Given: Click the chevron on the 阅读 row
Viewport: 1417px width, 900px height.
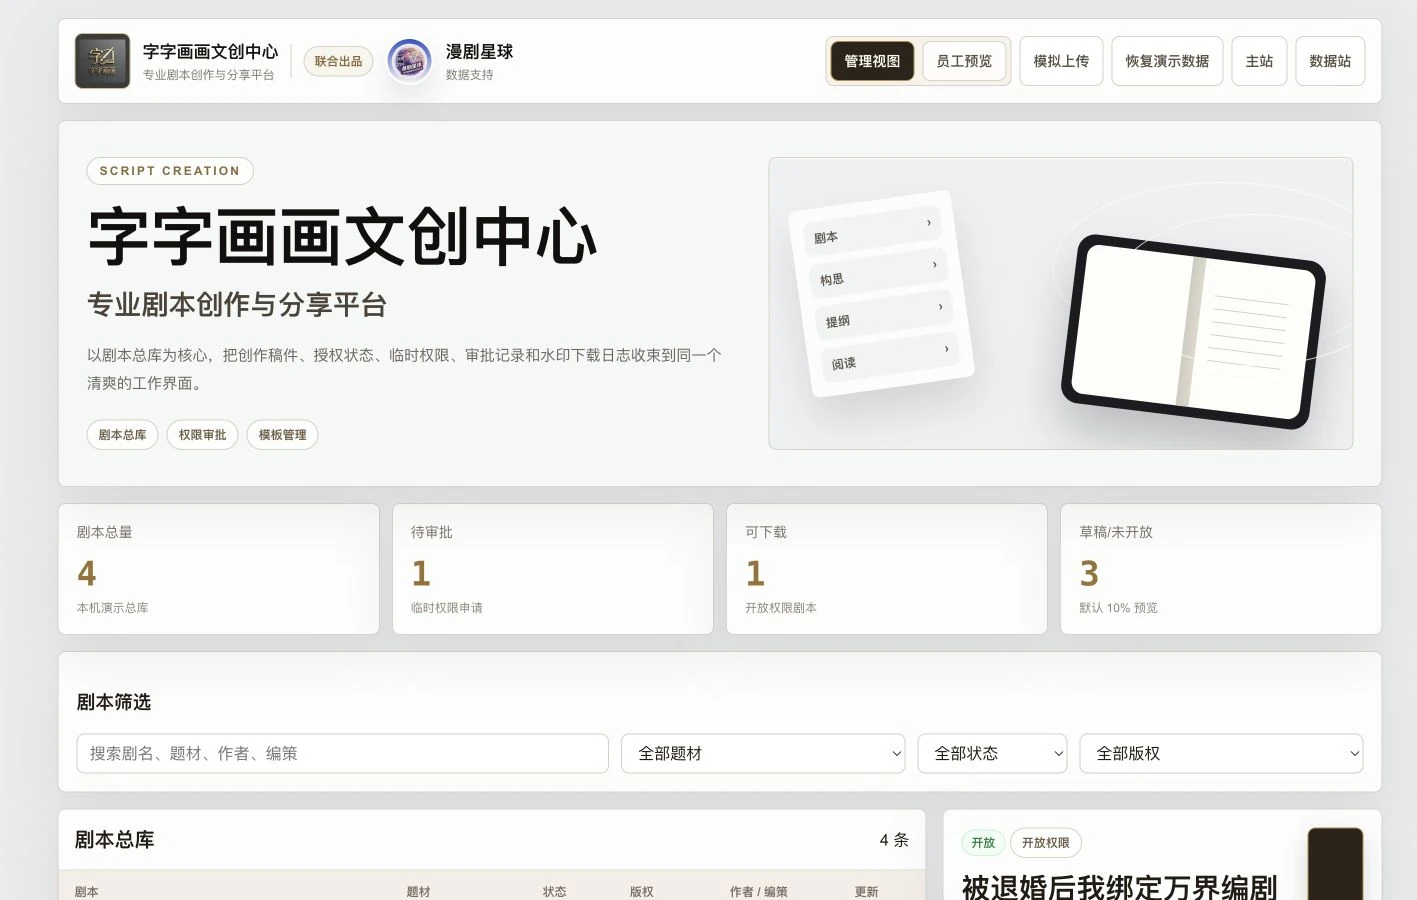Looking at the screenshot, I should click(x=947, y=349).
